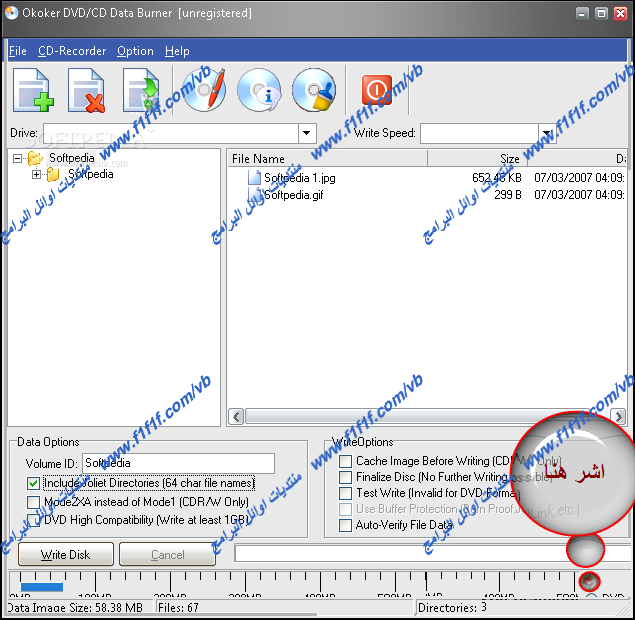Expand the Softpedia subfolder in tree
Viewport: 635px width, 620px height.
pyautogui.click(x=37, y=174)
